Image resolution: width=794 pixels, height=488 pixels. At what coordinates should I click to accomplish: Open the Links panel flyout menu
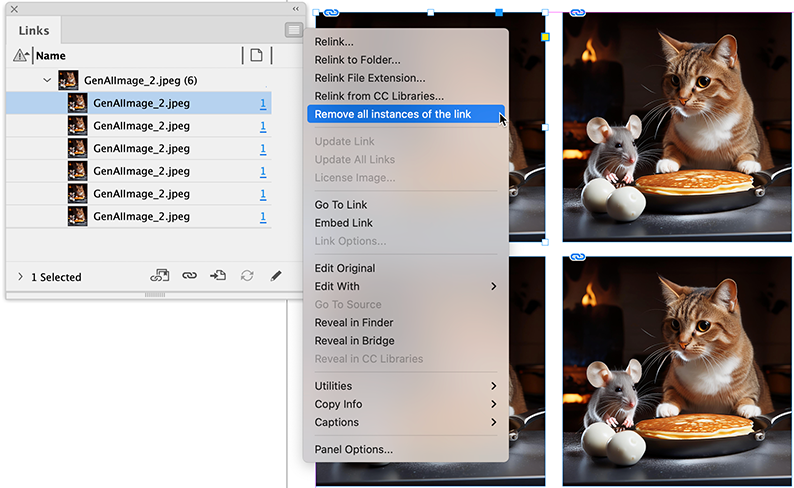[x=294, y=30]
